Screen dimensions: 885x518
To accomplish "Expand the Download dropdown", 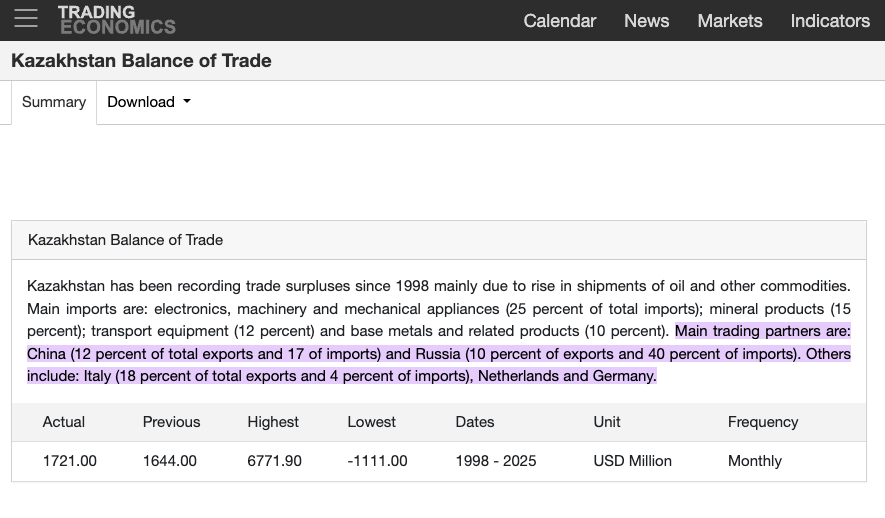I will [x=141, y=102].
